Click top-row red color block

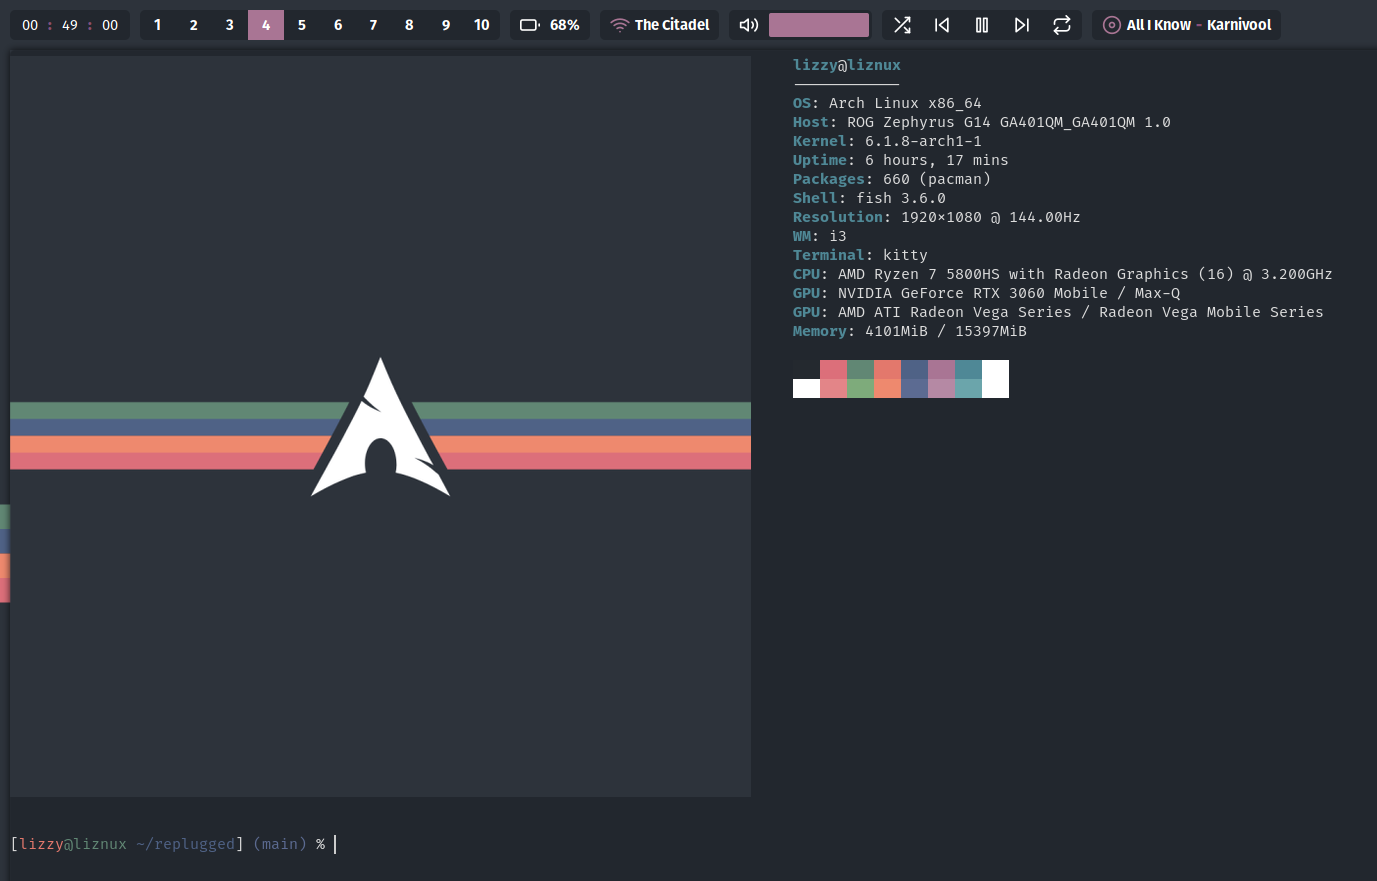coord(833,369)
